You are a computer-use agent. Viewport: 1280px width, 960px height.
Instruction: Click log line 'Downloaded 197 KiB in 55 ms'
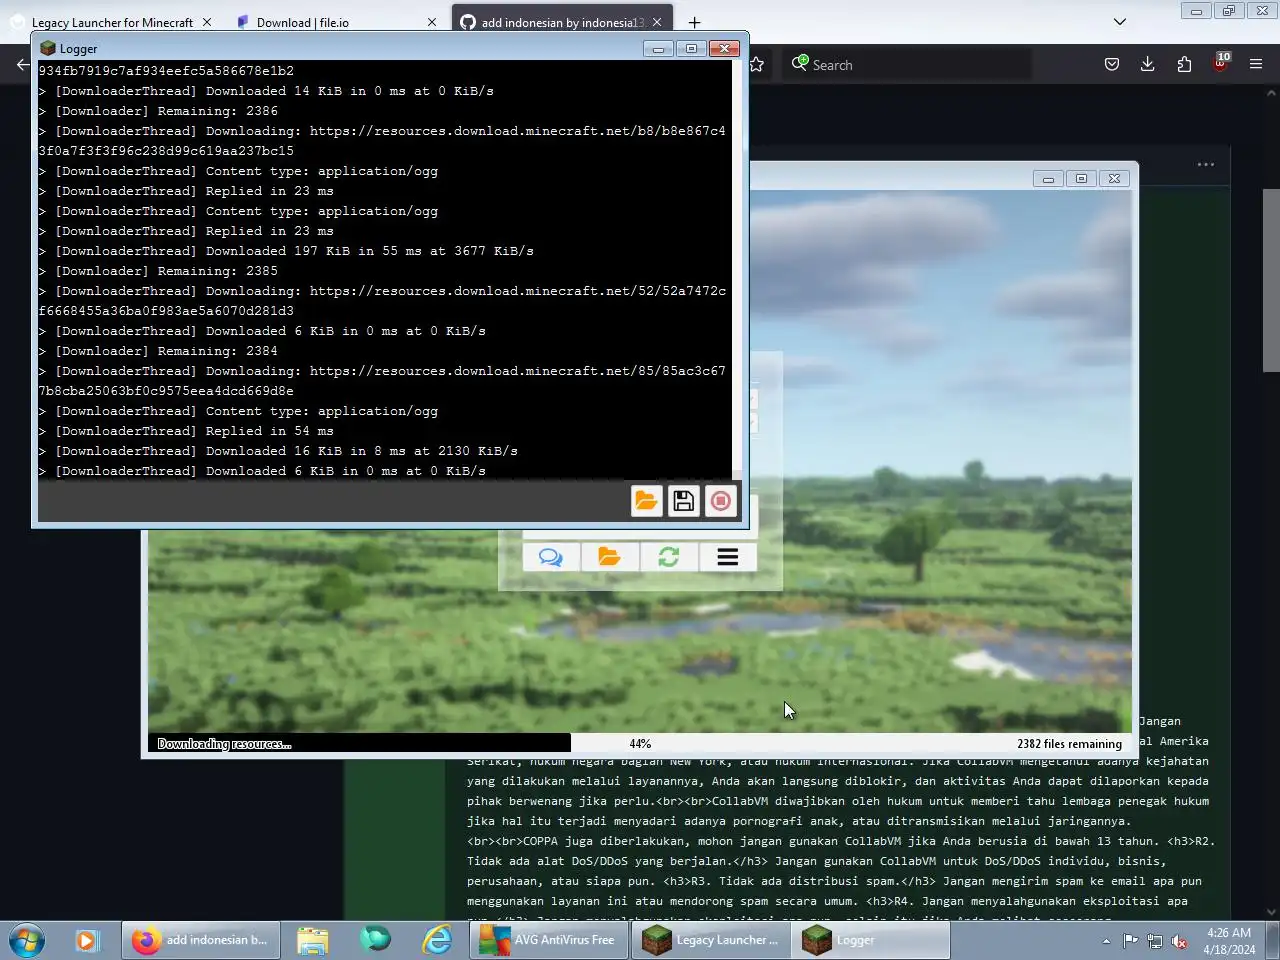pyautogui.click(x=286, y=251)
